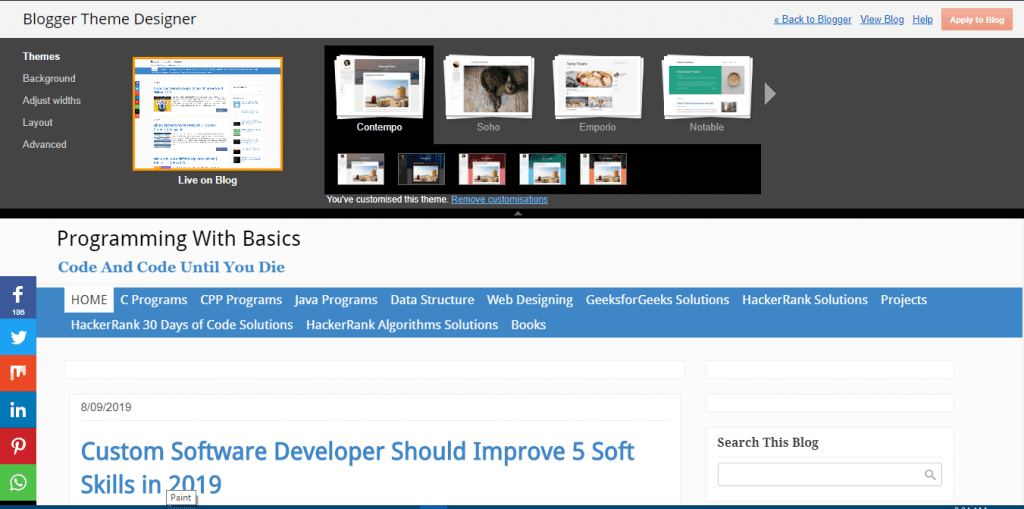Open the View Blog link

[882, 20]
